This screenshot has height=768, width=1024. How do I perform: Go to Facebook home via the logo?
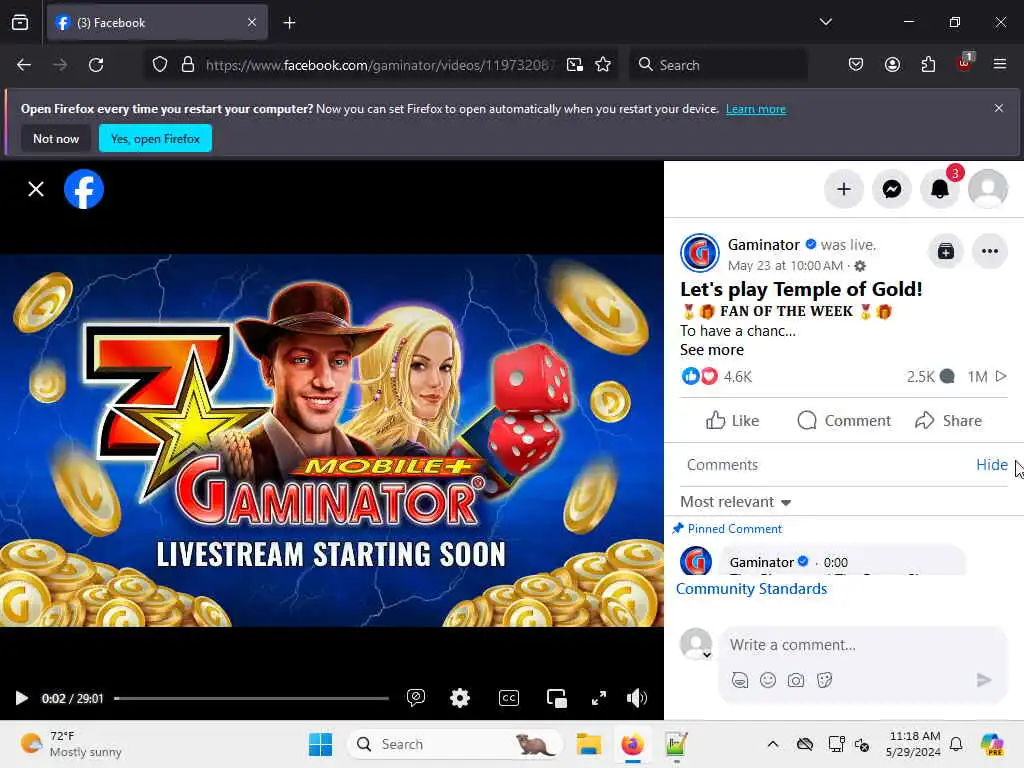click(84, 189)
